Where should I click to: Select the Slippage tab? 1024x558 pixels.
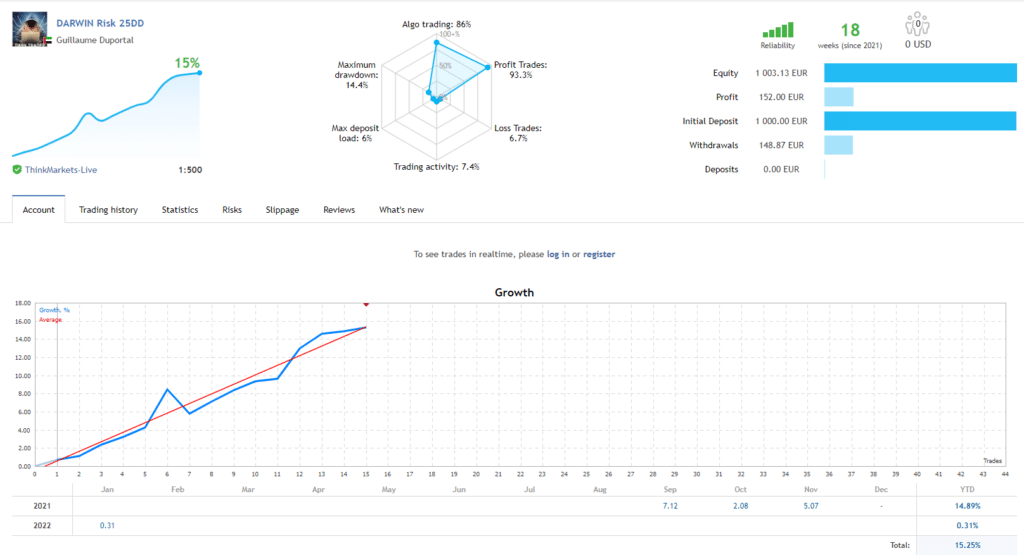282,210
